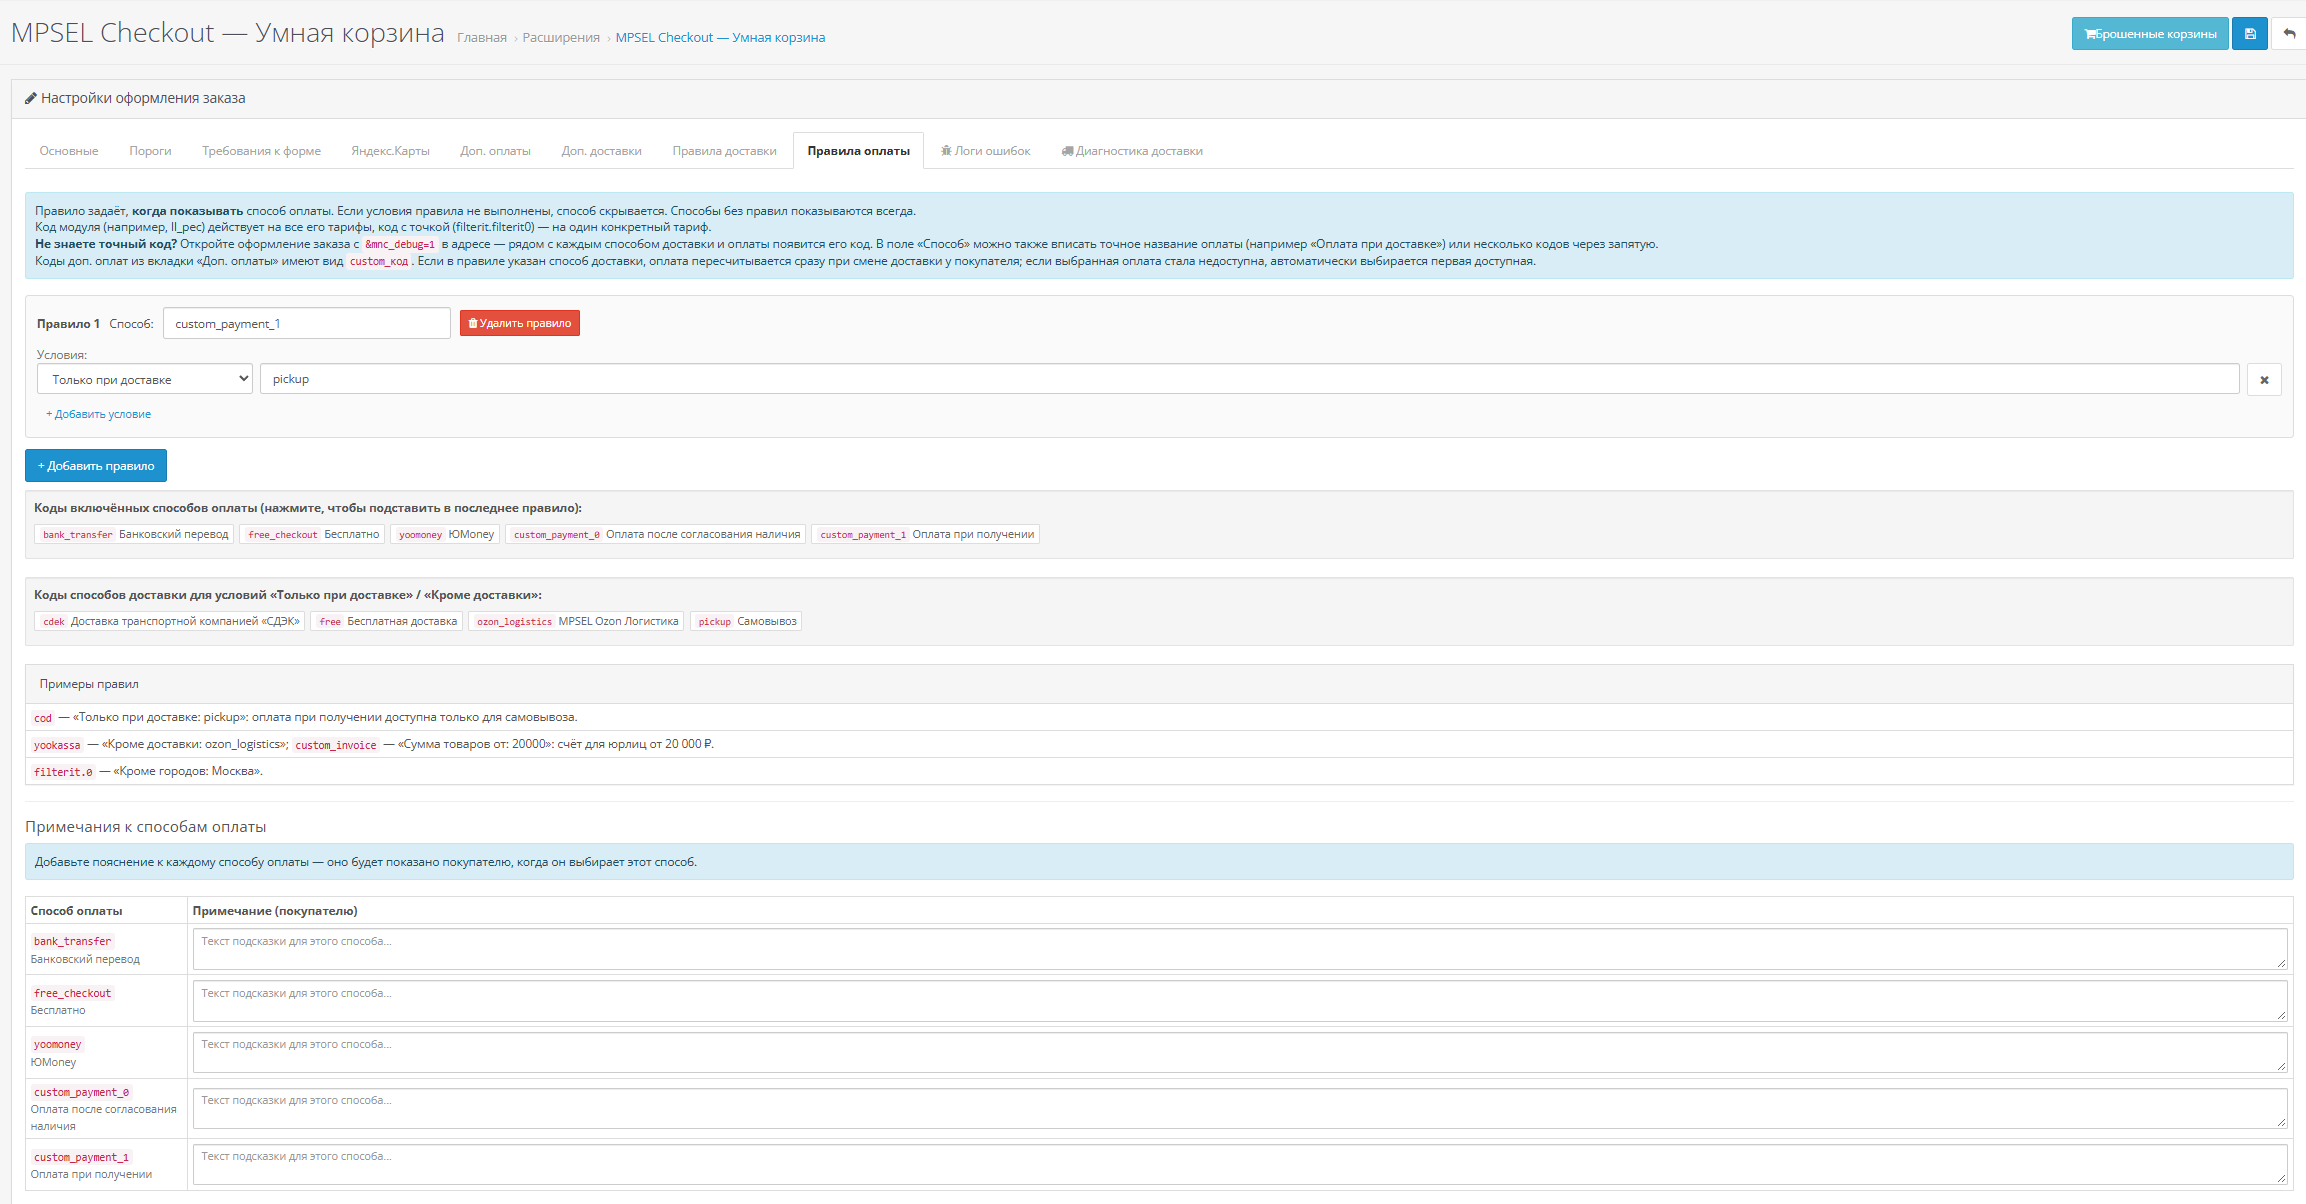Open the Логи ошибок tab
2306x1204 pixels.
986,151
